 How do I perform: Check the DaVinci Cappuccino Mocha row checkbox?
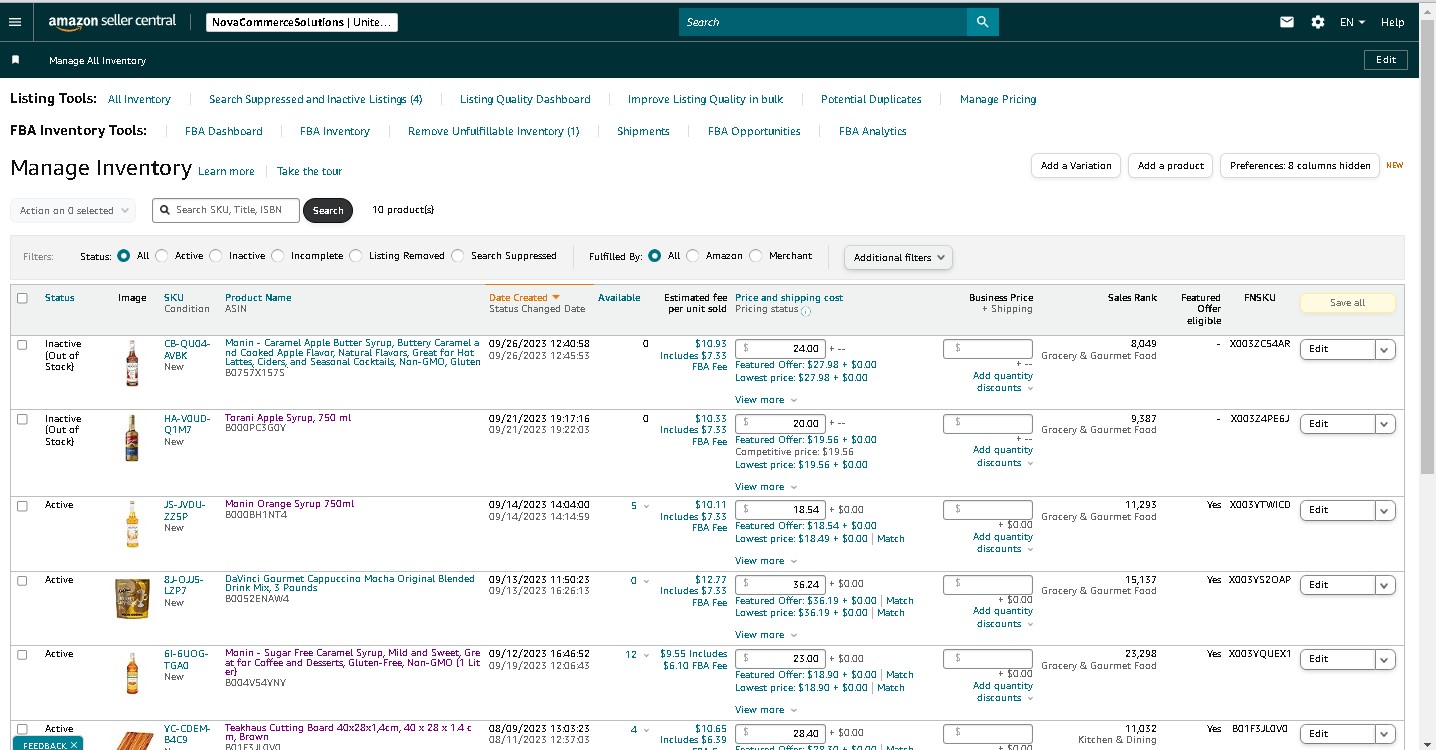tap(22, 580)
